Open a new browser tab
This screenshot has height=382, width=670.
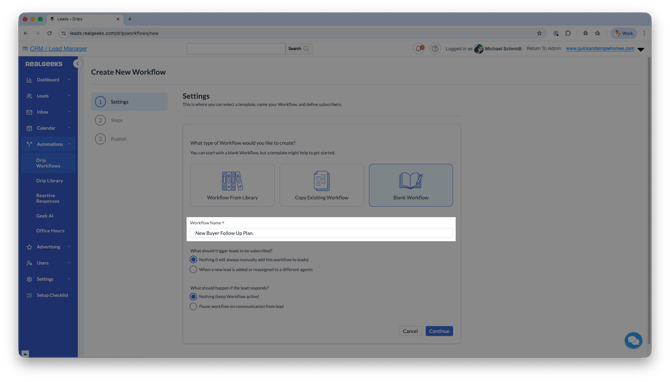coord(130,19)
